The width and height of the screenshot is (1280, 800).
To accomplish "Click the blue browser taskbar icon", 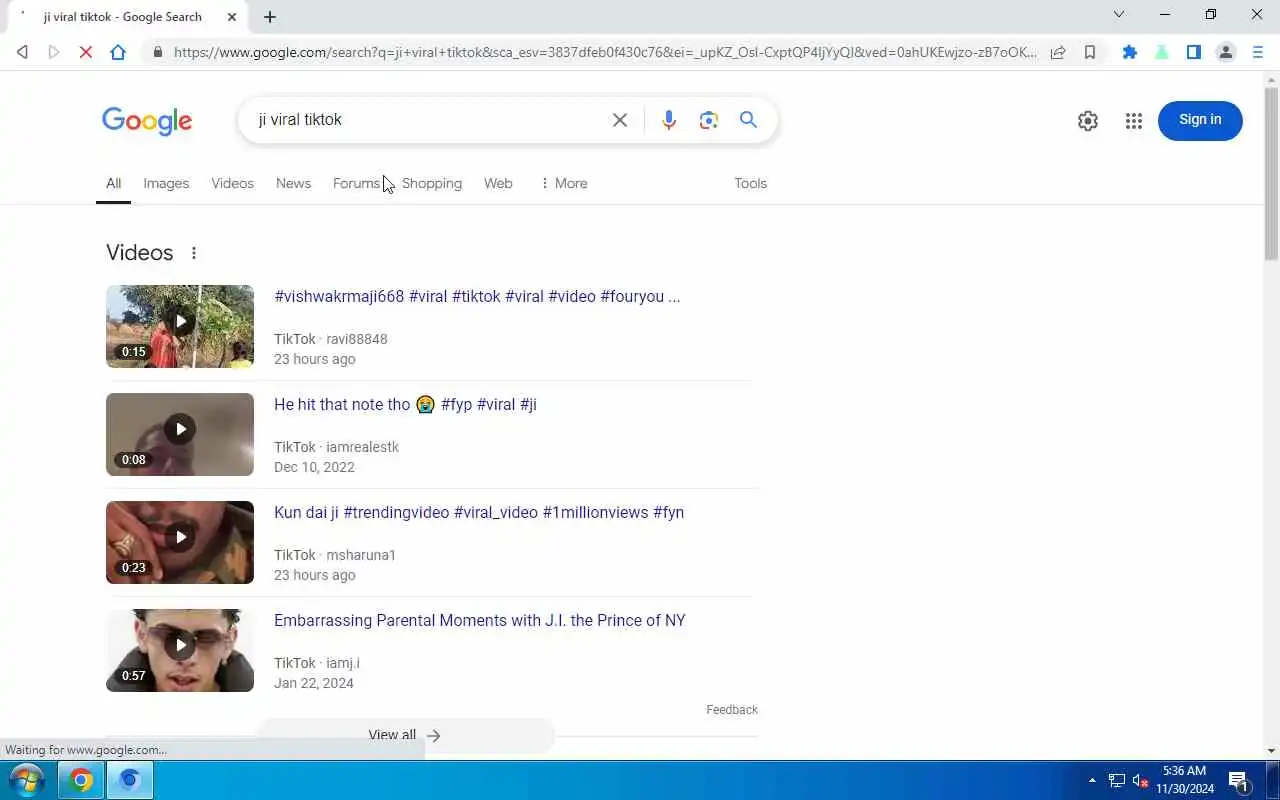I will coord(130,780).
